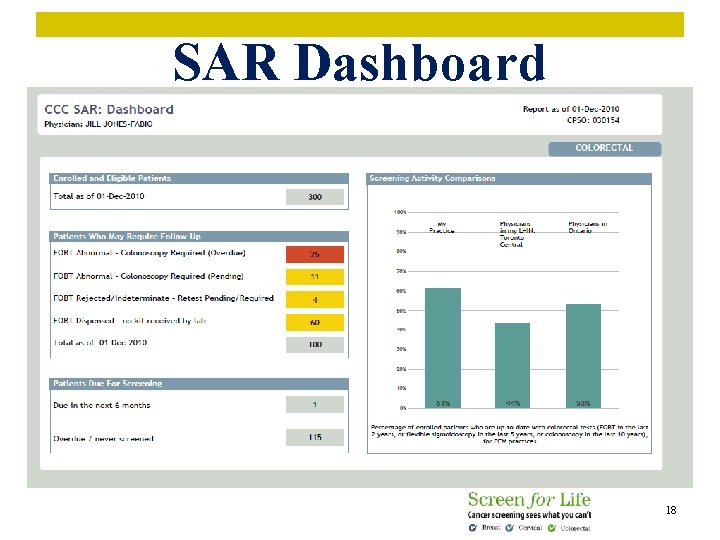Open the FOBT Dispensed count 60
Image resolution: width=720 pixels, height=540 pixels.
click(315, 322)
